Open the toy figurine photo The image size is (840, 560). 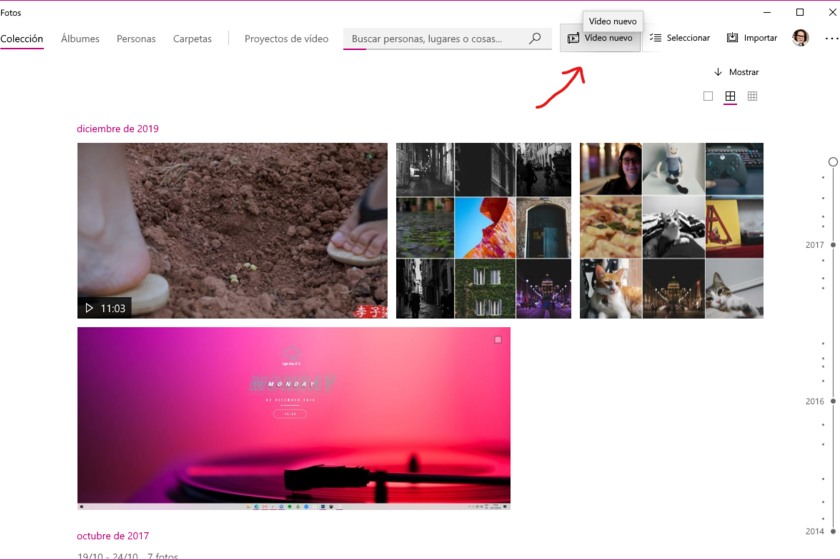[673, 169]
